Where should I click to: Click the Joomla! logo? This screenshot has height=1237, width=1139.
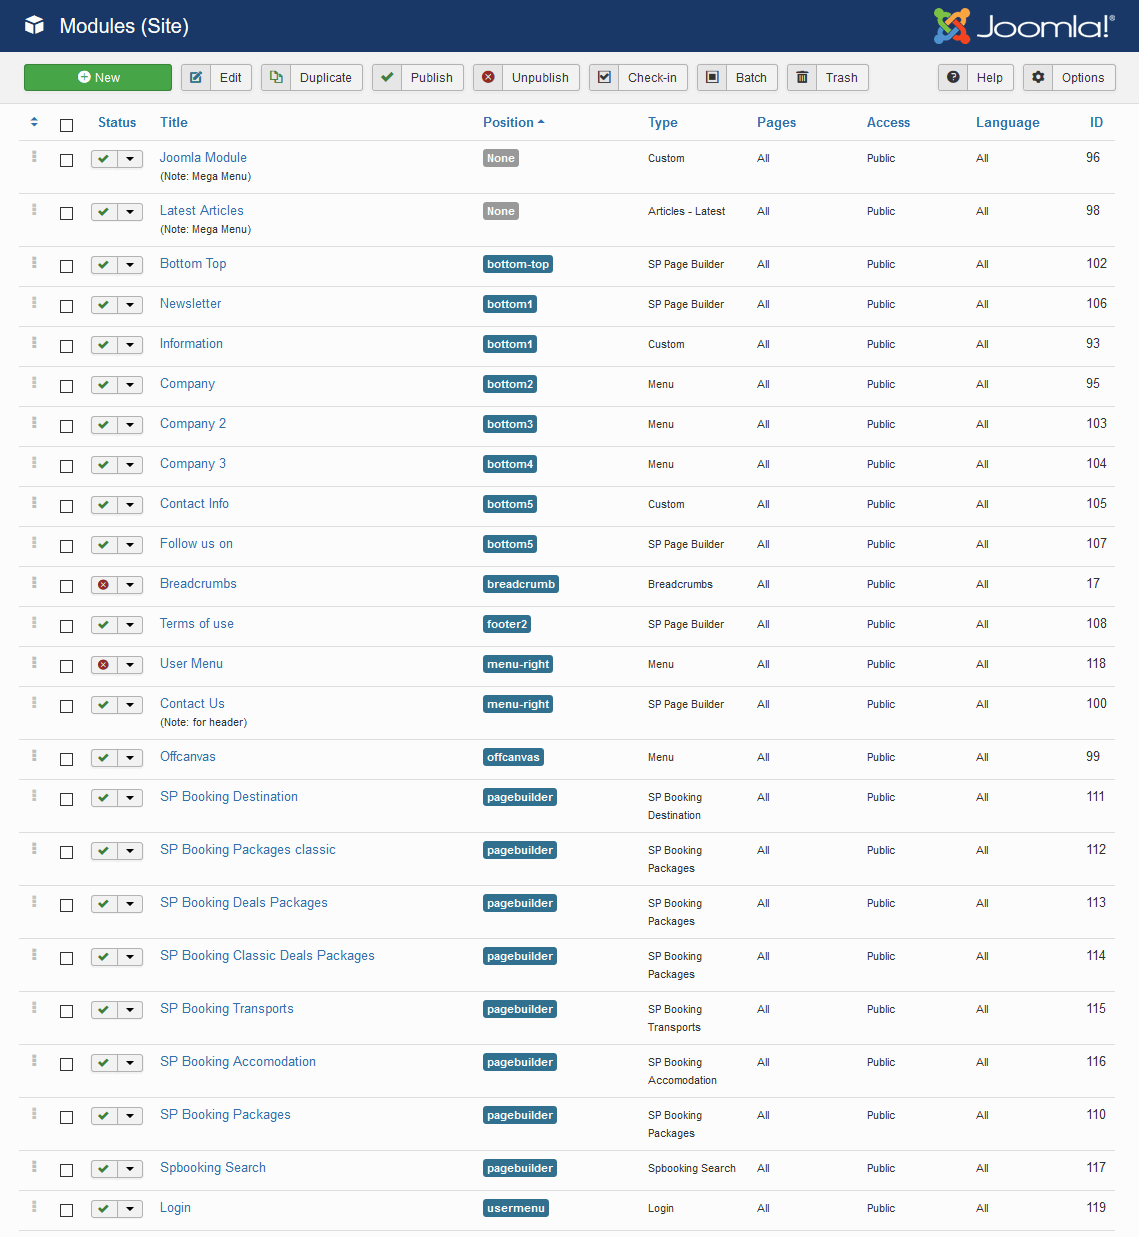click(1024, 26)
